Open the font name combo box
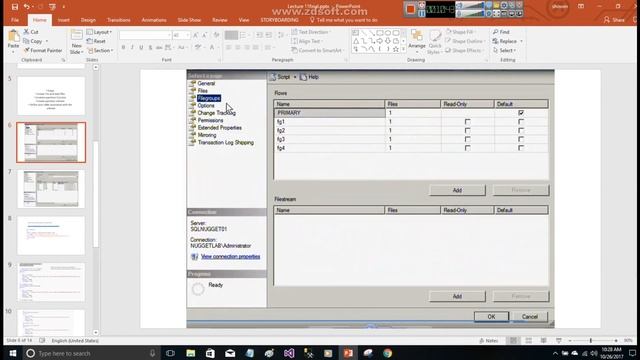 [x=145, y=36]
